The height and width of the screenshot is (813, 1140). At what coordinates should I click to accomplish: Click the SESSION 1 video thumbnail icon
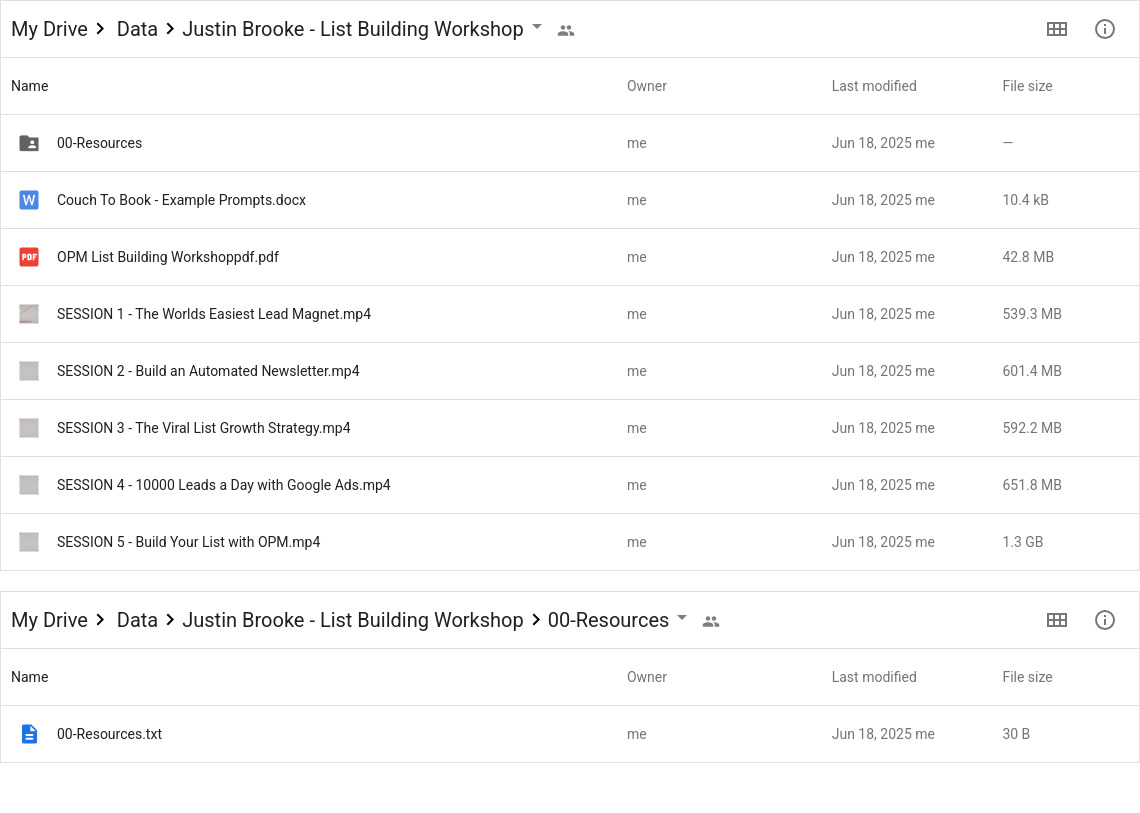29,314
